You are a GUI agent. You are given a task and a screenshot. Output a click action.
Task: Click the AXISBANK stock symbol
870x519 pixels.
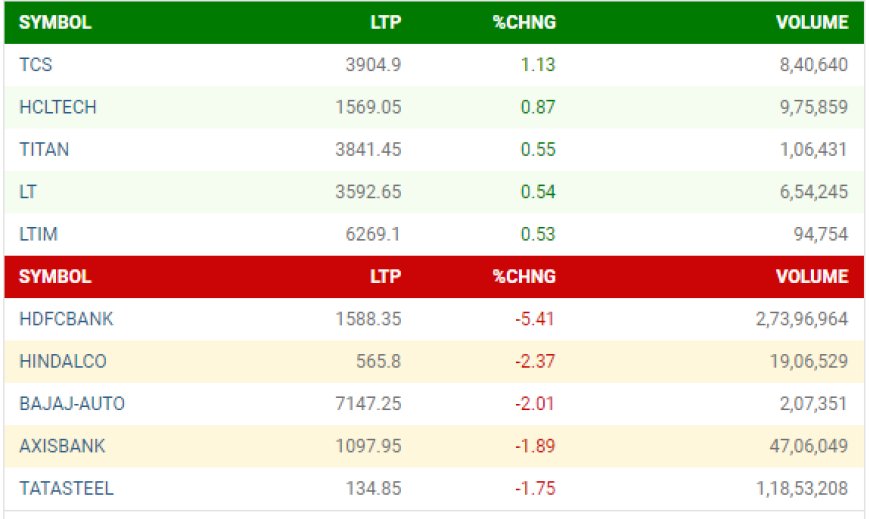click(62, 446)
